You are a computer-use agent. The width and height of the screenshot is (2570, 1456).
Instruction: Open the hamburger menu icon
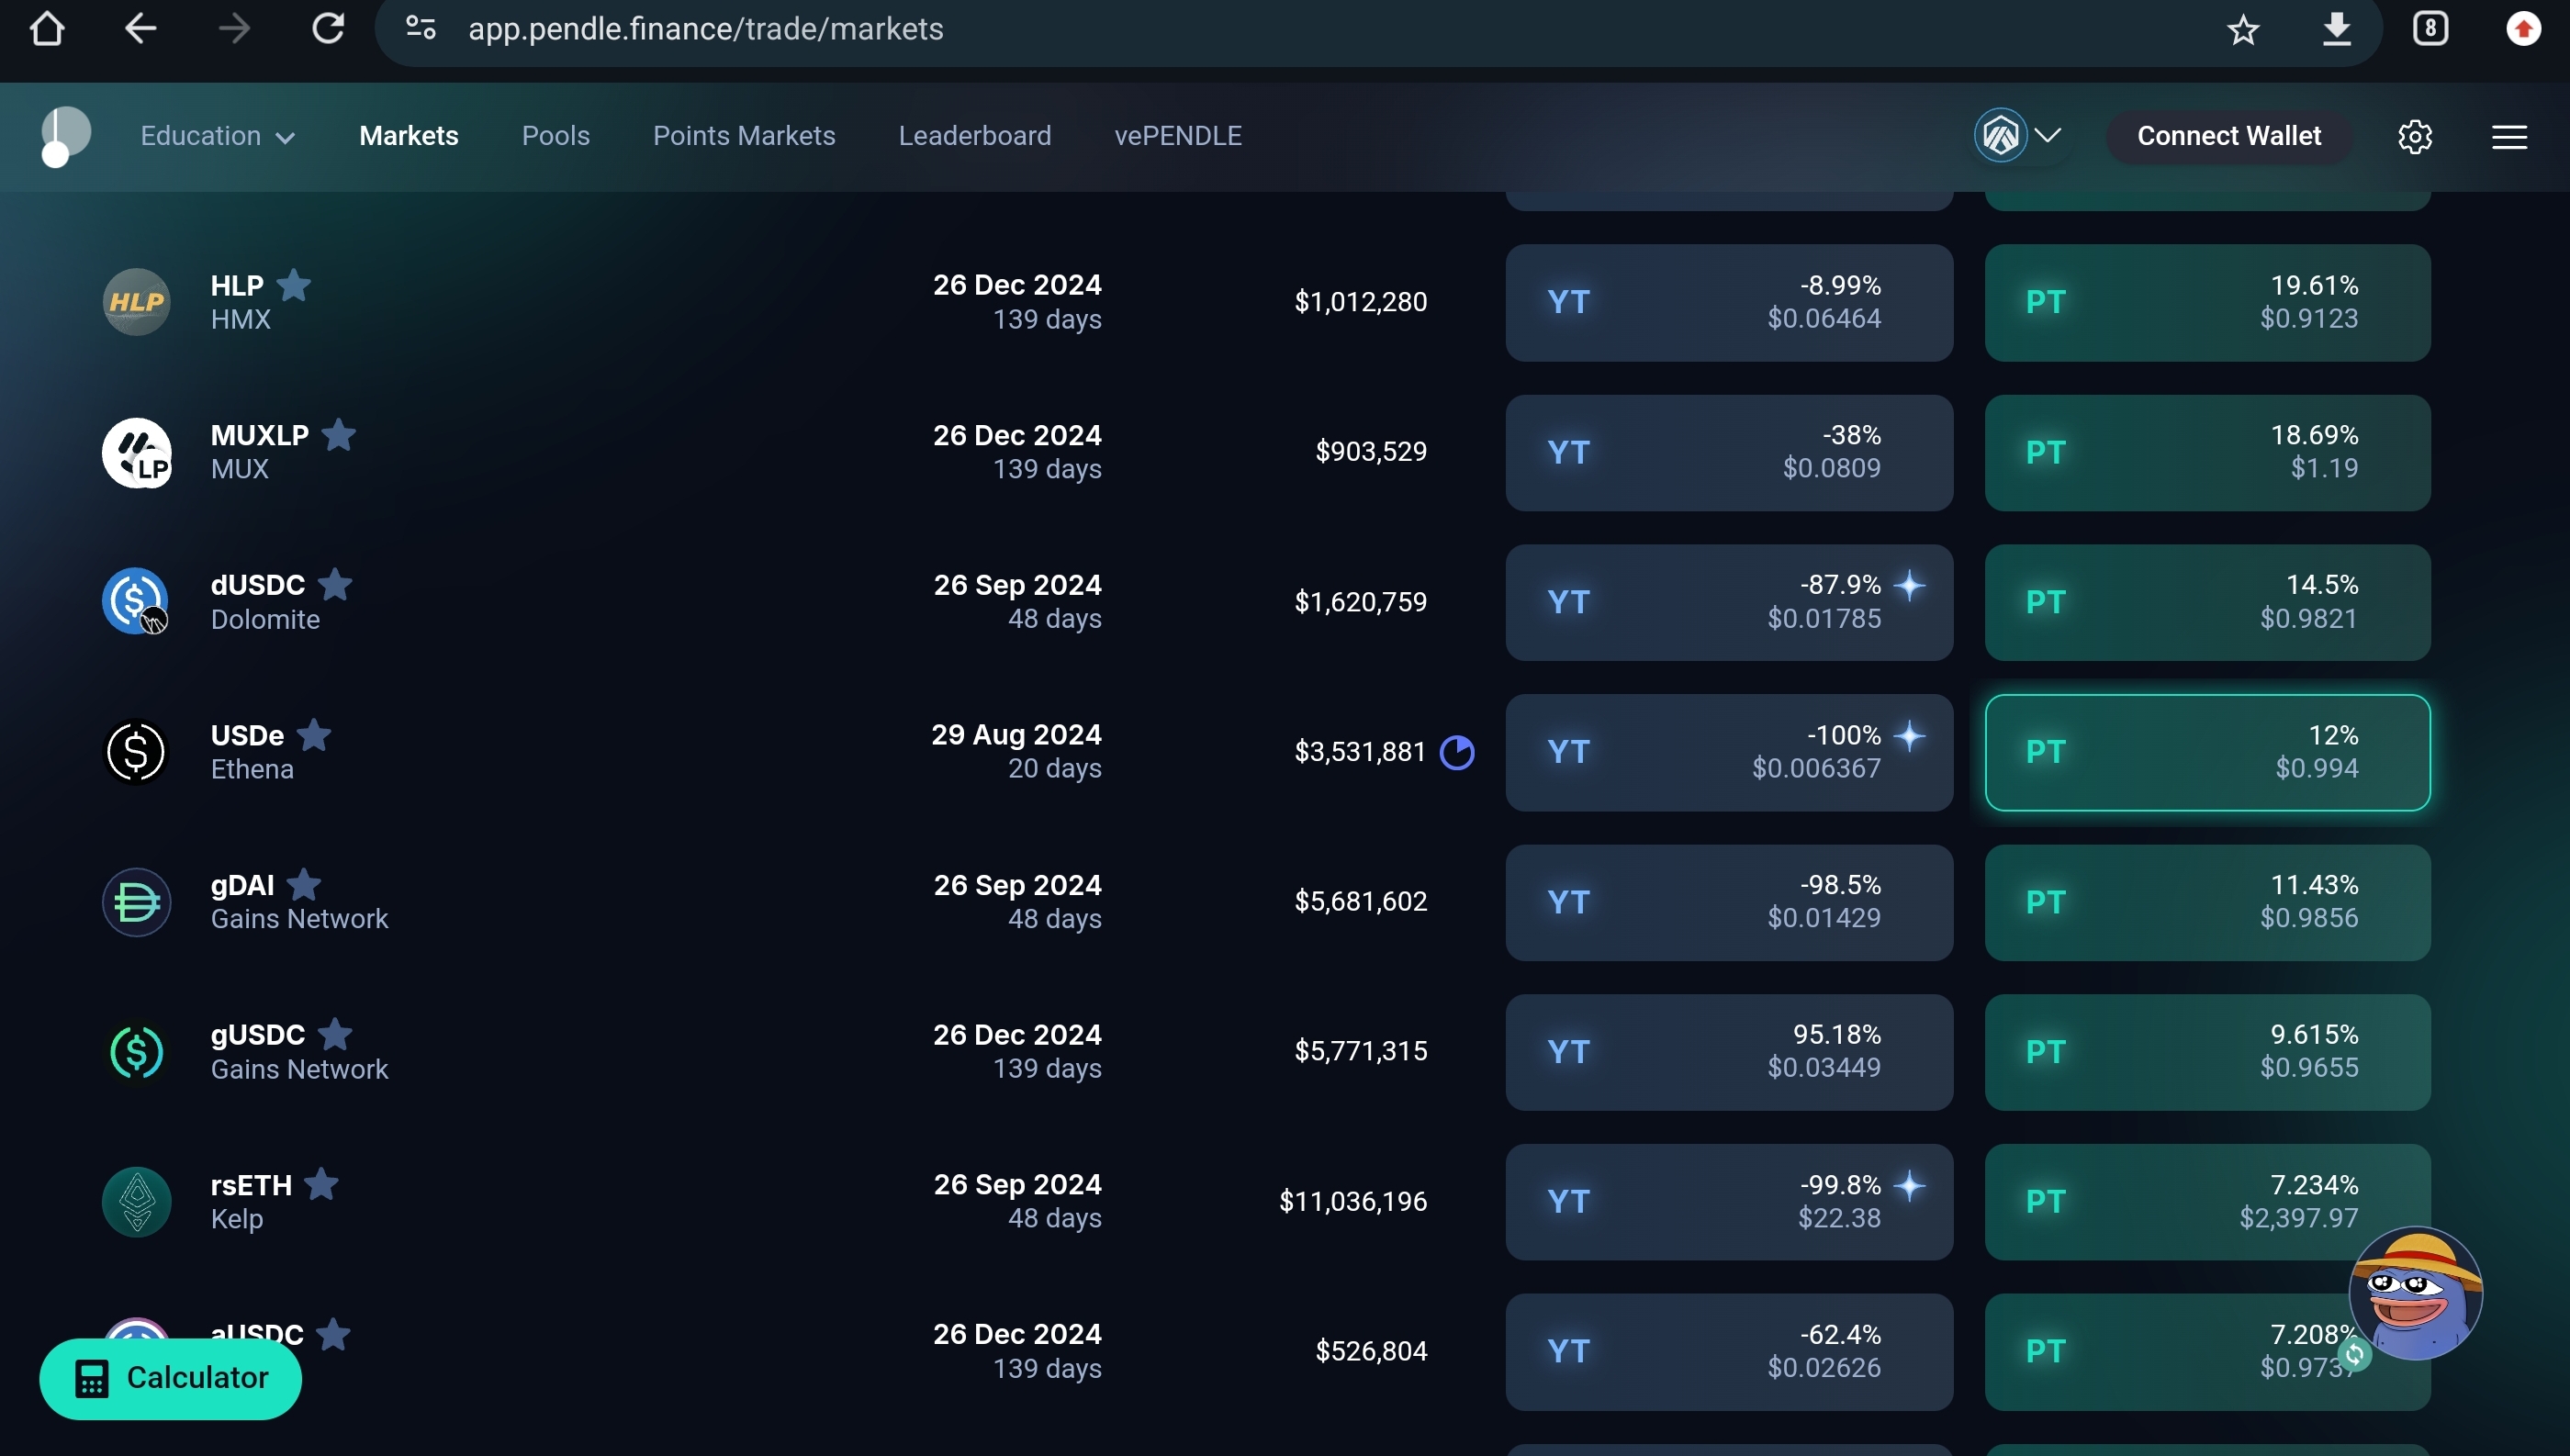2509,136
